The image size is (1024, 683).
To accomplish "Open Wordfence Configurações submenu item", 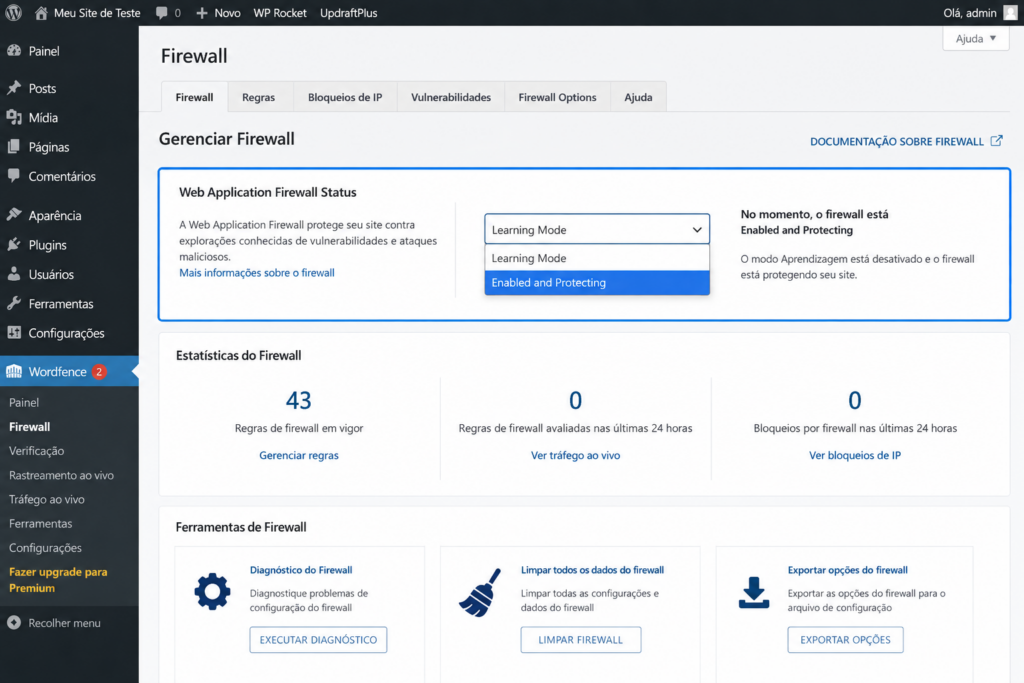I will pos(45,548).
